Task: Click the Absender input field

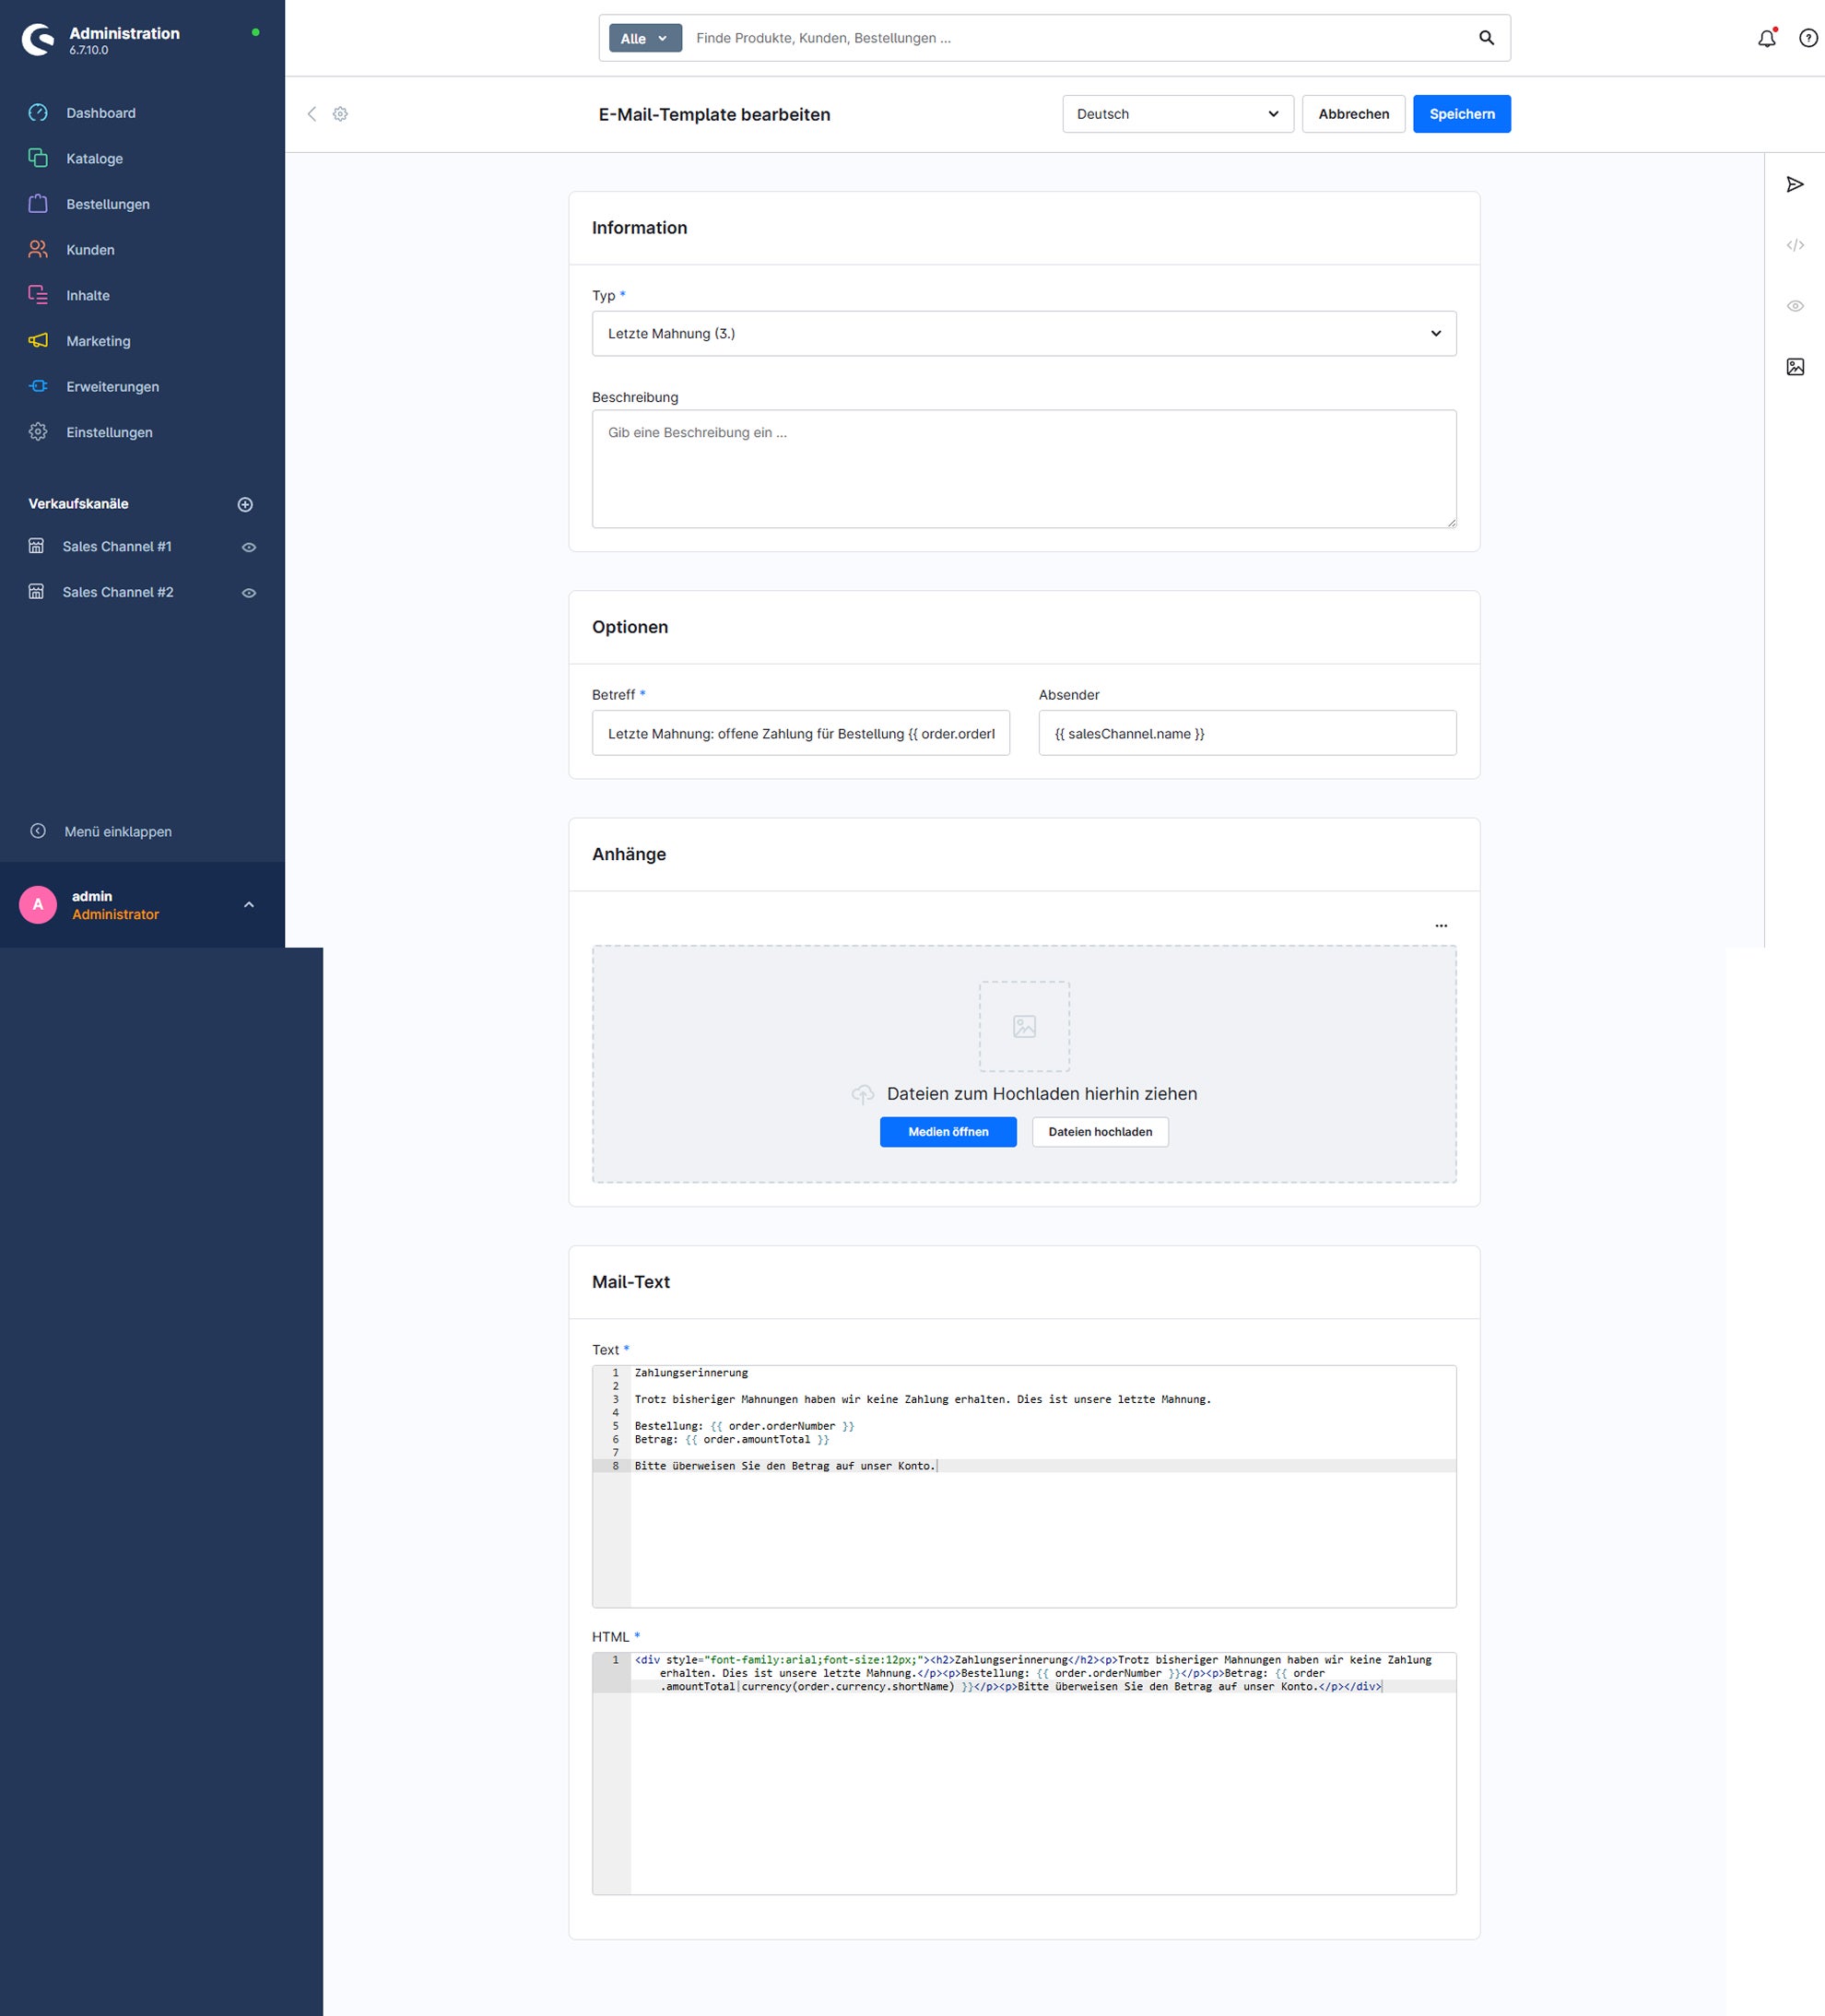Action: 1247,733
